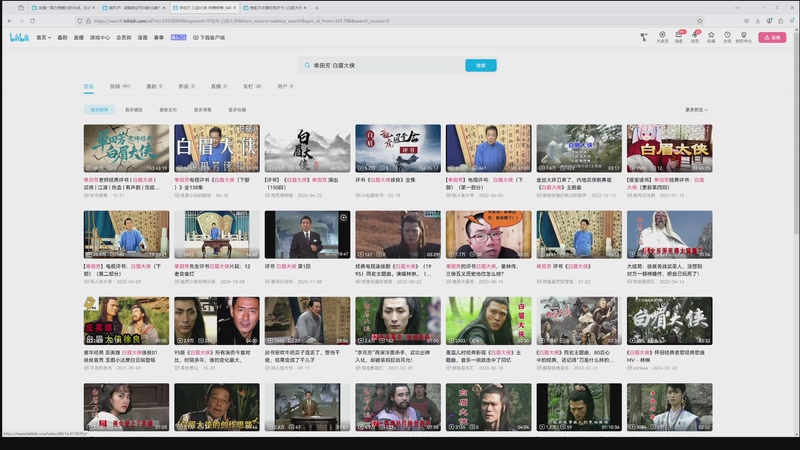Click the blue 搜索 button
800x450 pixels.
pos(481,65)
